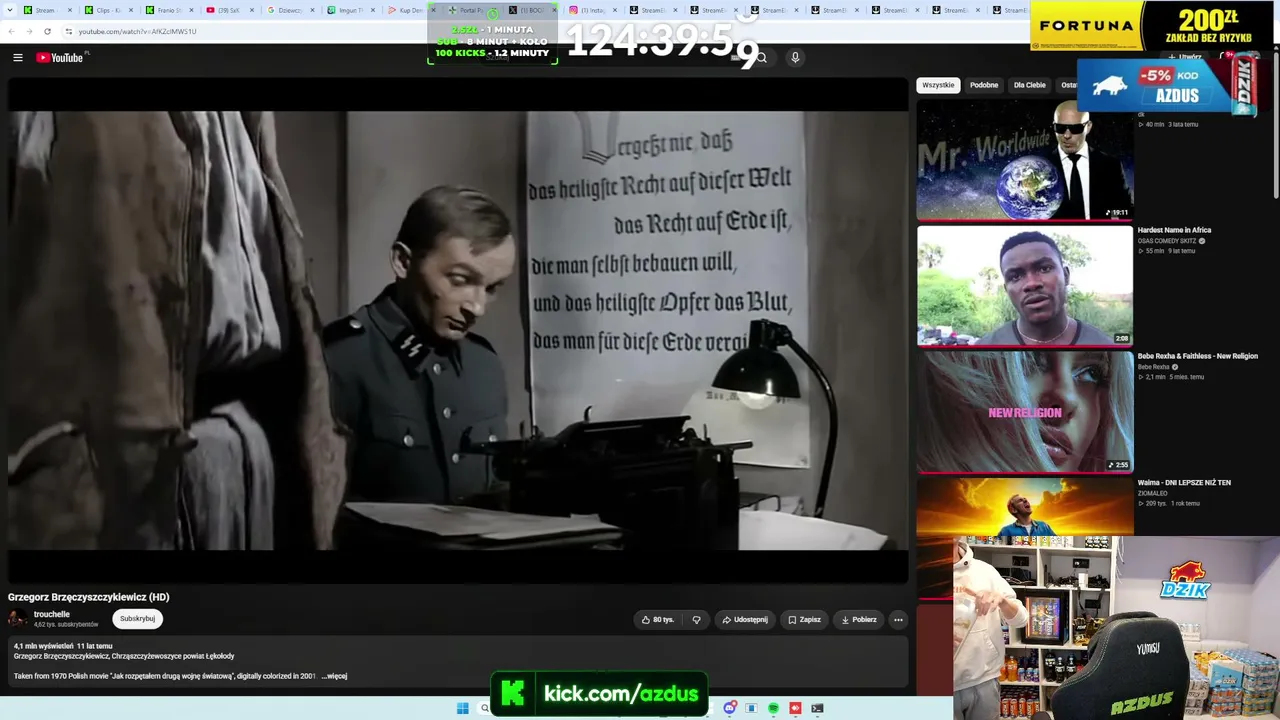The height and width of the screenshot is (720, 1280).
Task: Switch to the Instagram browser tab
Action: tap(594, 10)
